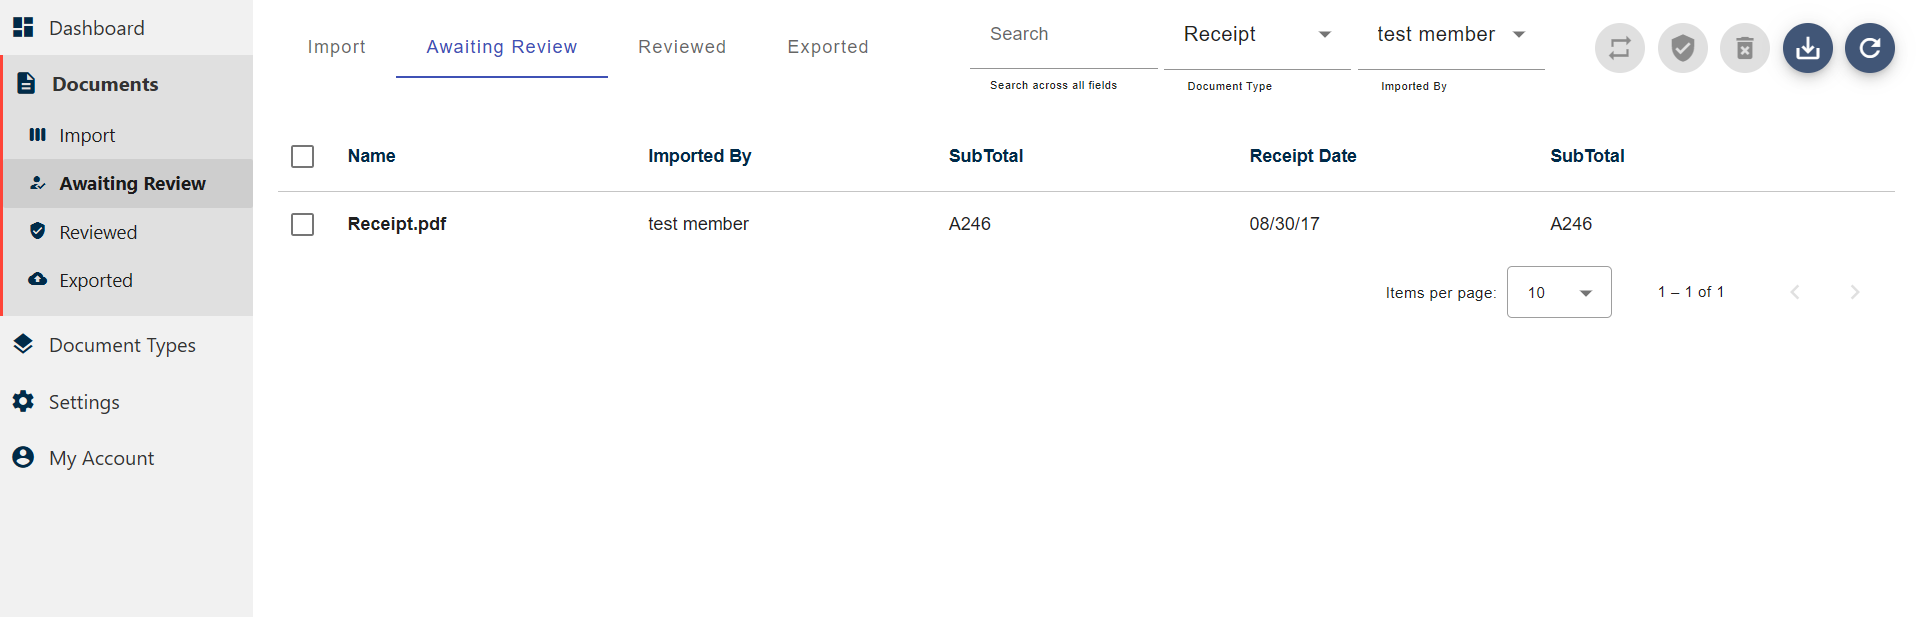Click the refresh documents icon button
The height and width of the screenshot is (617, 1919).
[x=1869, y=48]
